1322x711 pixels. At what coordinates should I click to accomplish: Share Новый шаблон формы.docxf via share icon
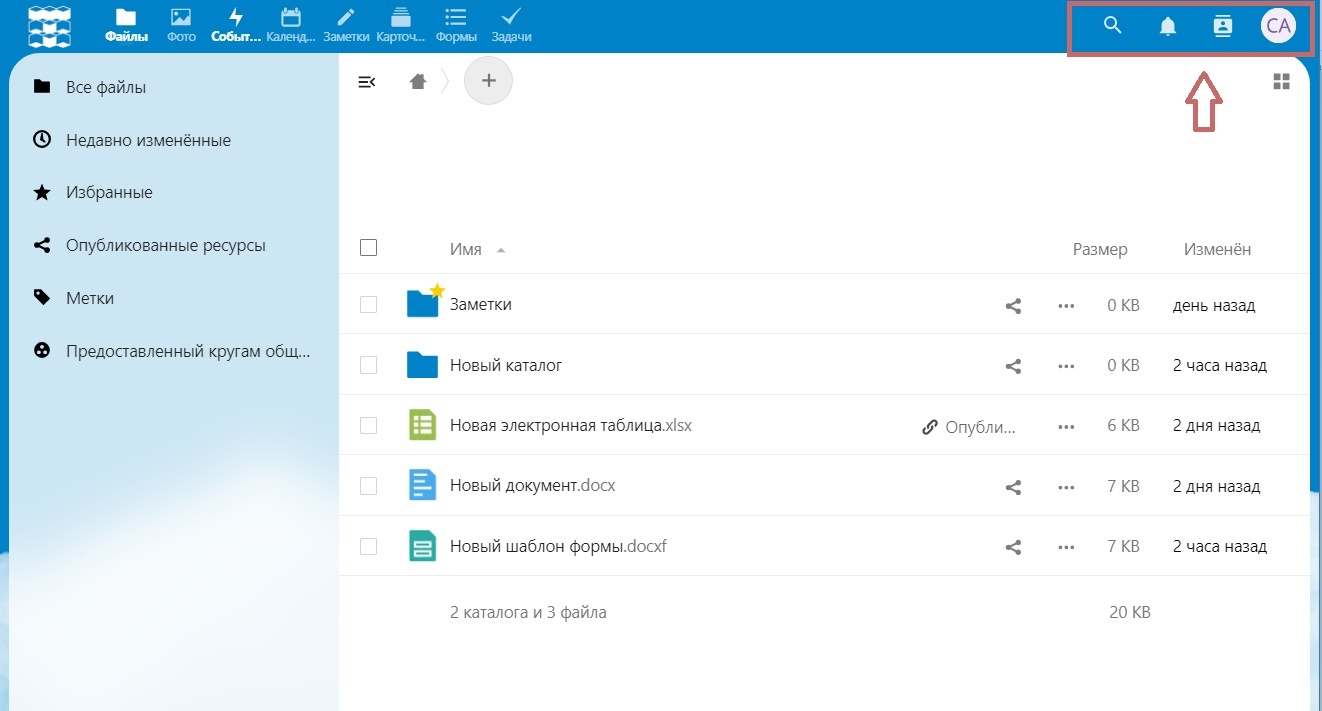pos(1013,548)
